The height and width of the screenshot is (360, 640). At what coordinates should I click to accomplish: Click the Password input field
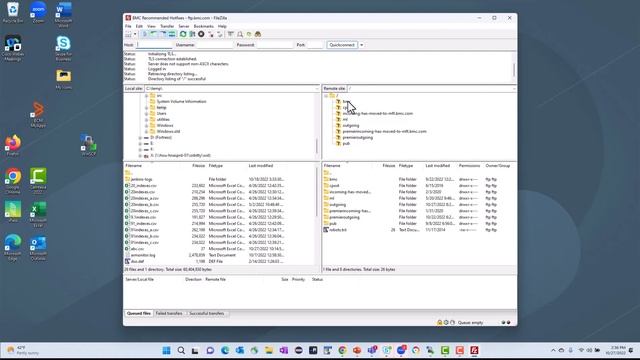[274, 45]
